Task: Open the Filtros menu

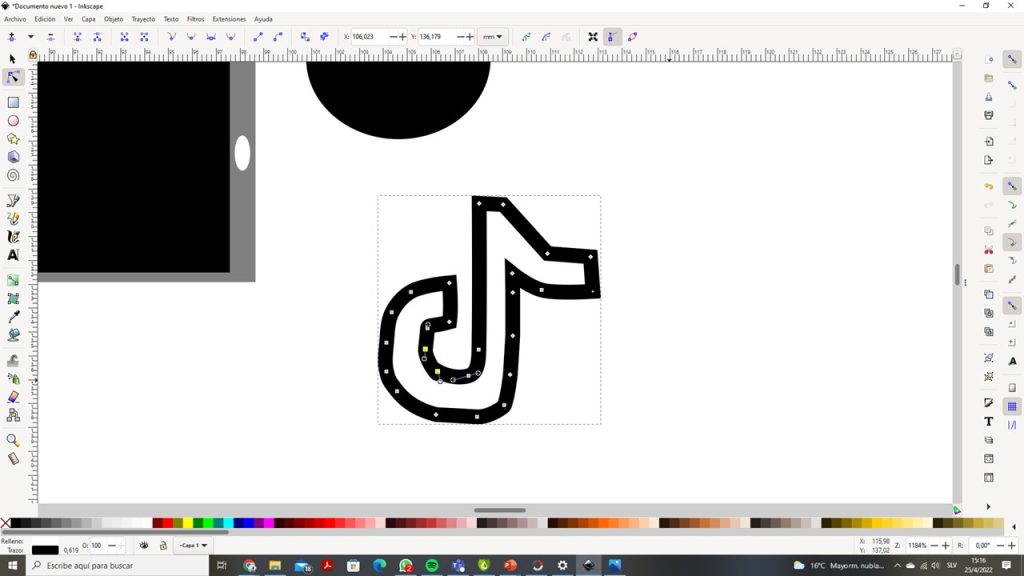Action: click(x=195, y=19)
